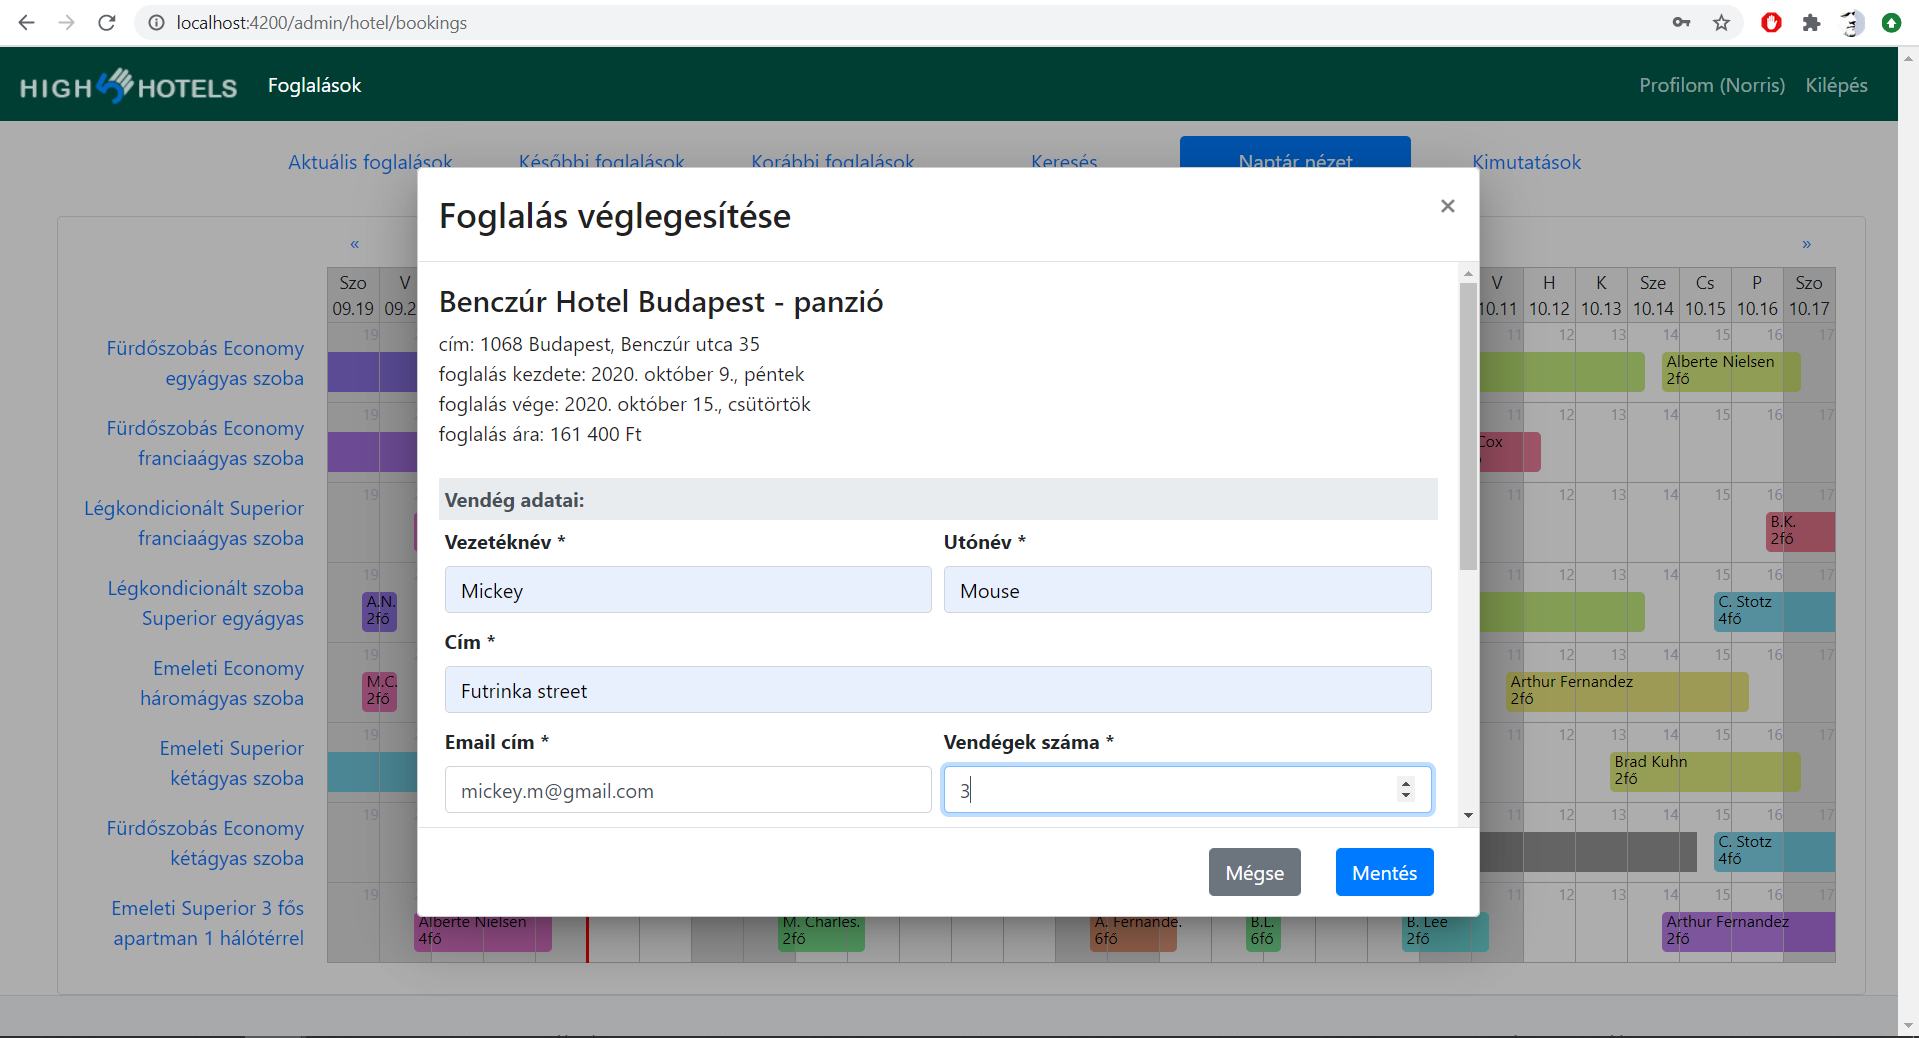
Task: Click the Cím field with Futrinka street
Action: 938,690
